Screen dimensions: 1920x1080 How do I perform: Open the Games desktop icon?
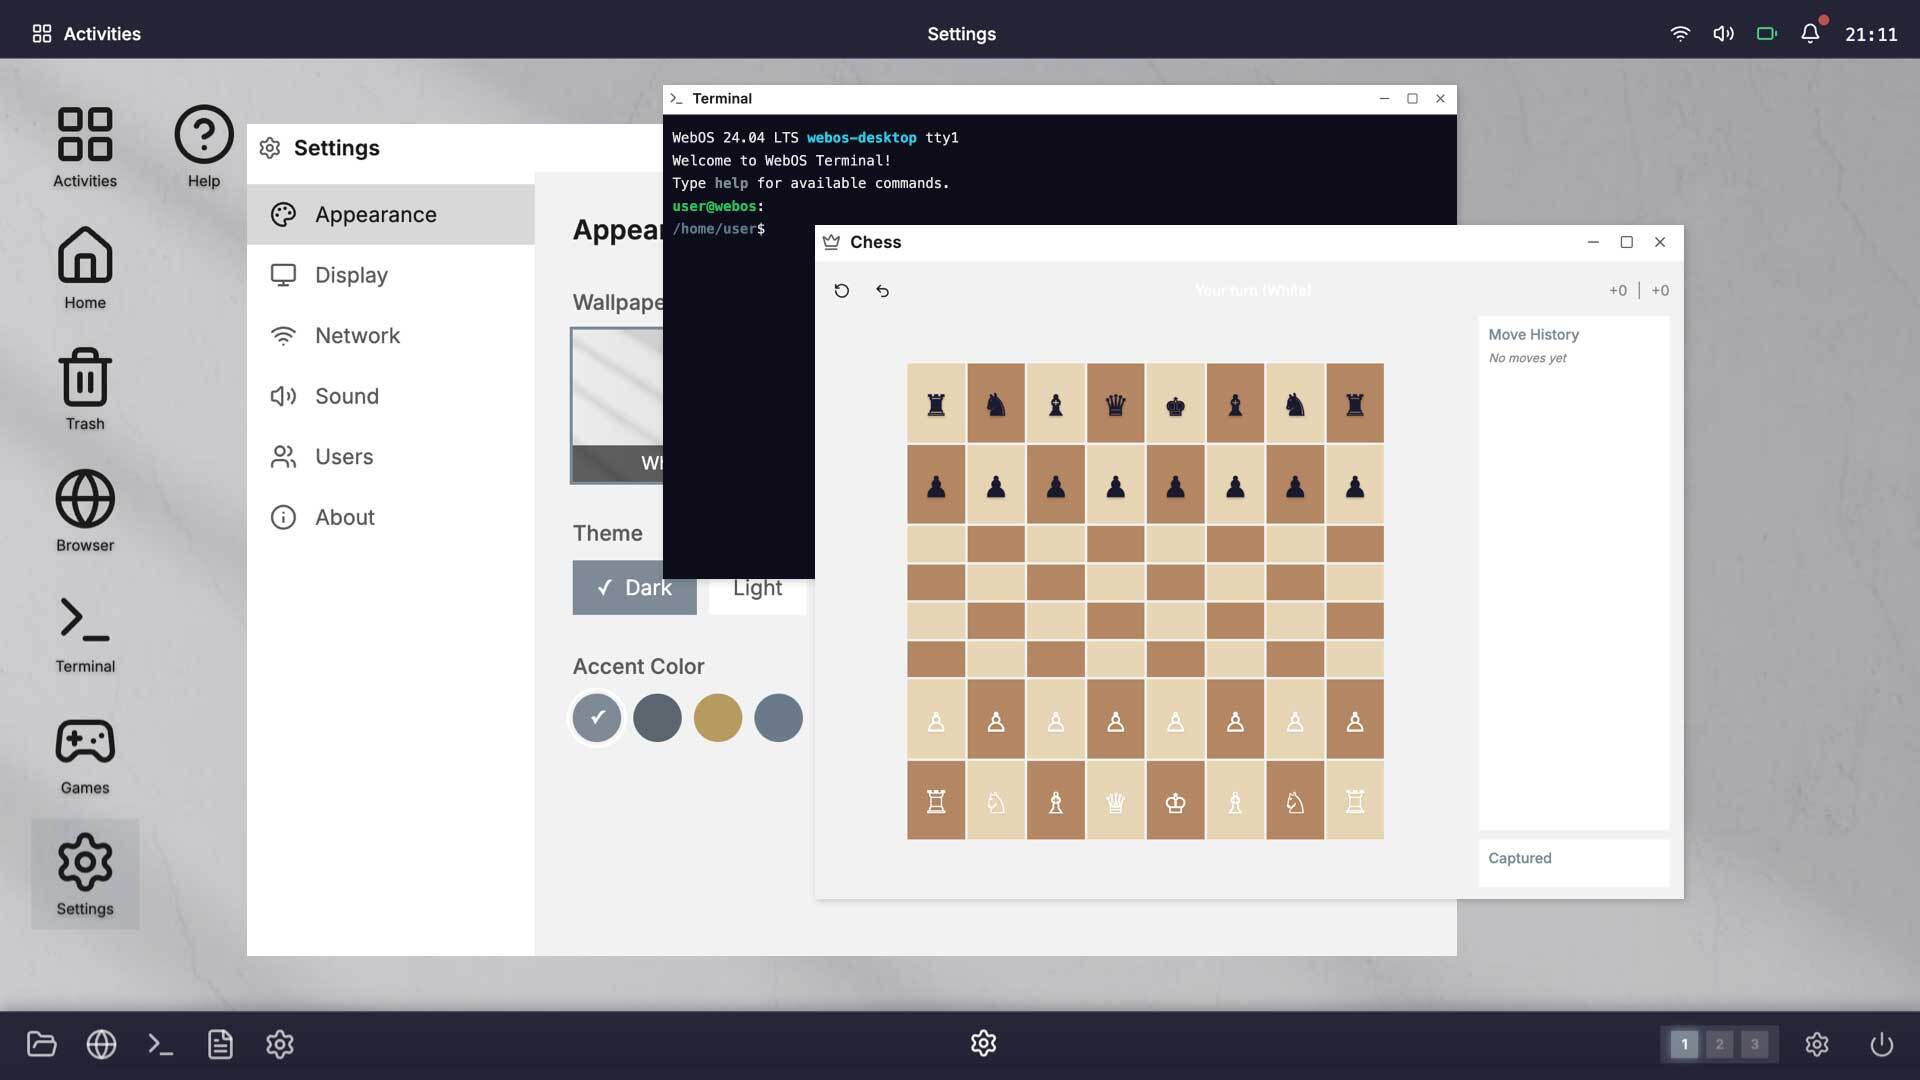click(85, 753)
